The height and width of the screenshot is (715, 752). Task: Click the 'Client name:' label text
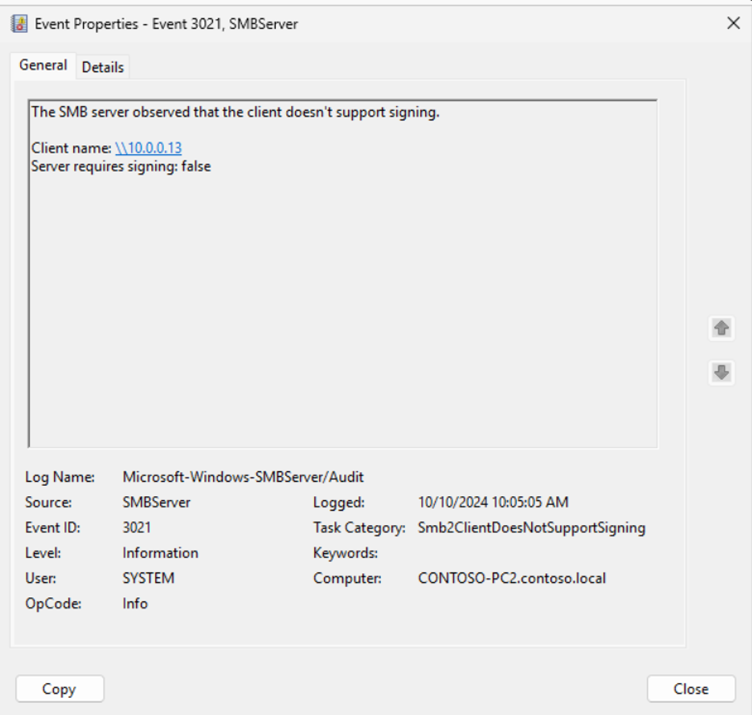(x=71, y=148)
